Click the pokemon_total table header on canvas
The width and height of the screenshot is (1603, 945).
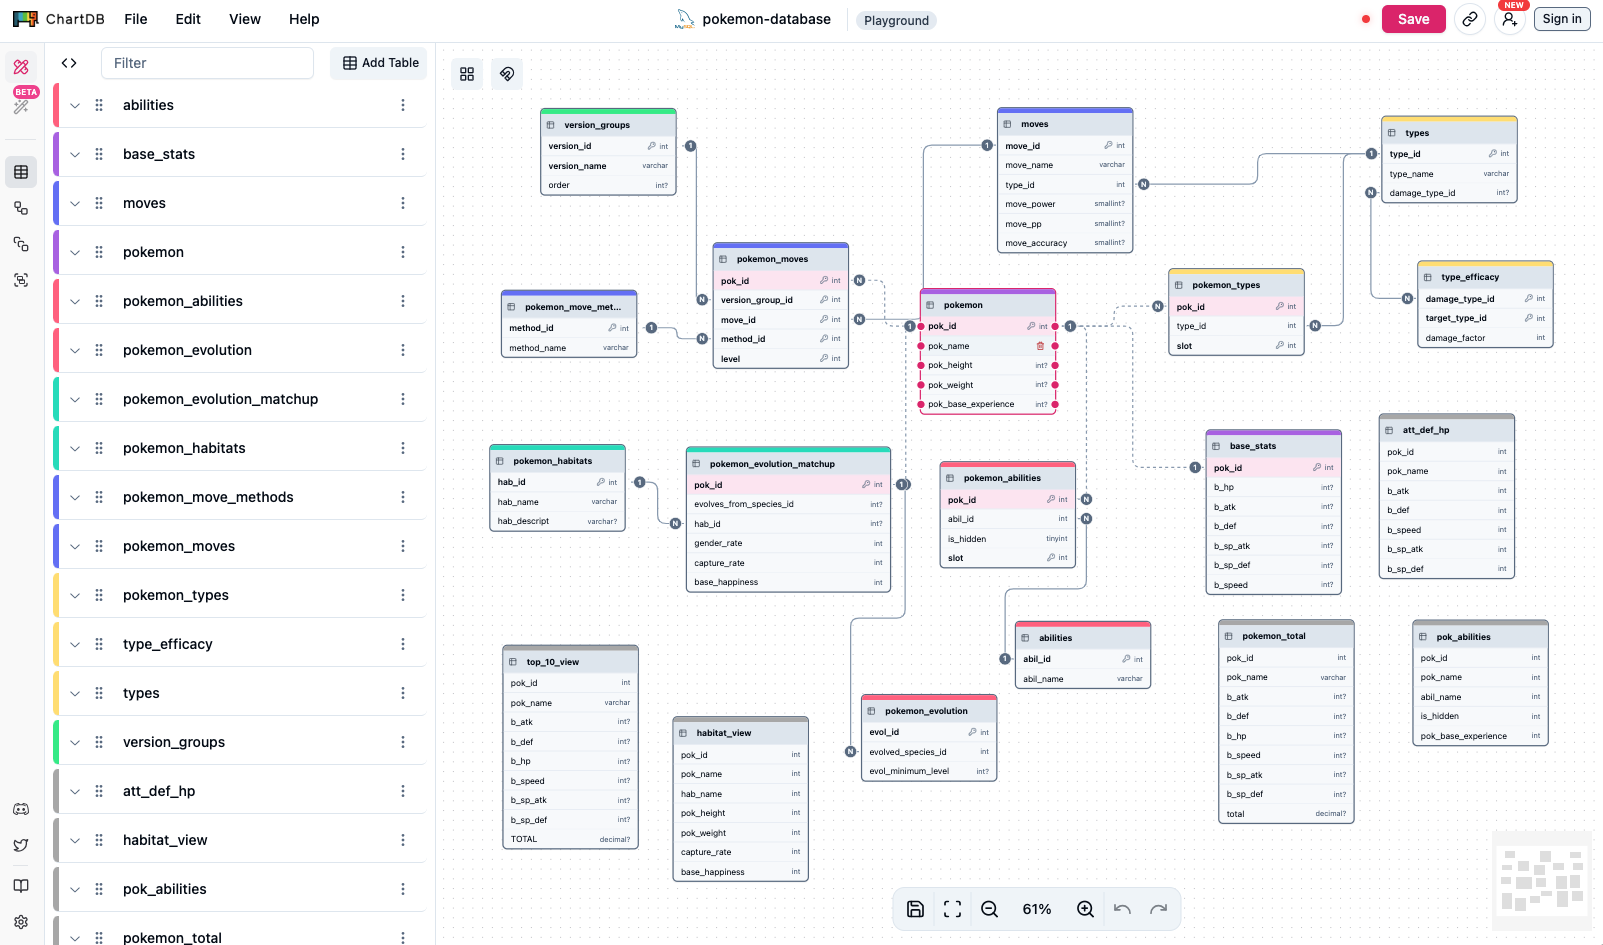pos(1286,636)
